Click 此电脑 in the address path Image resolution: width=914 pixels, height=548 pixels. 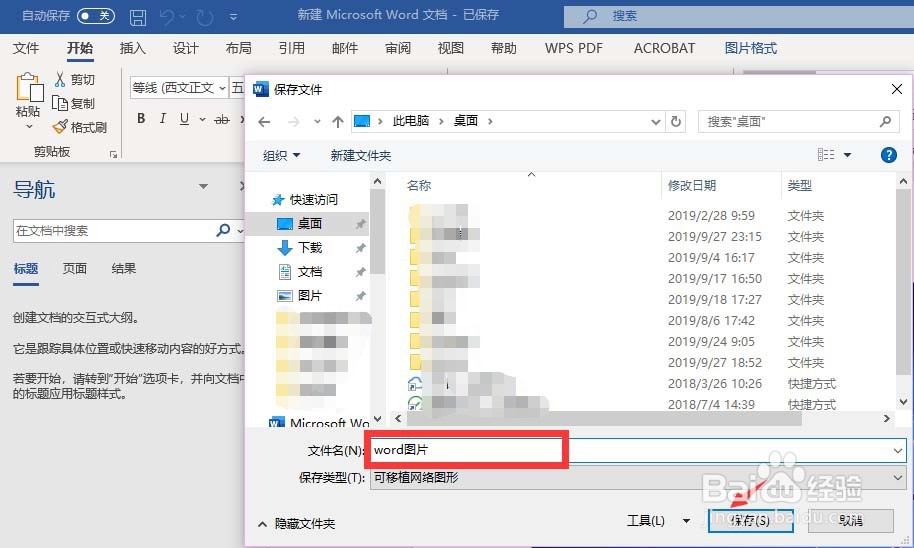[x=410, y=121]
